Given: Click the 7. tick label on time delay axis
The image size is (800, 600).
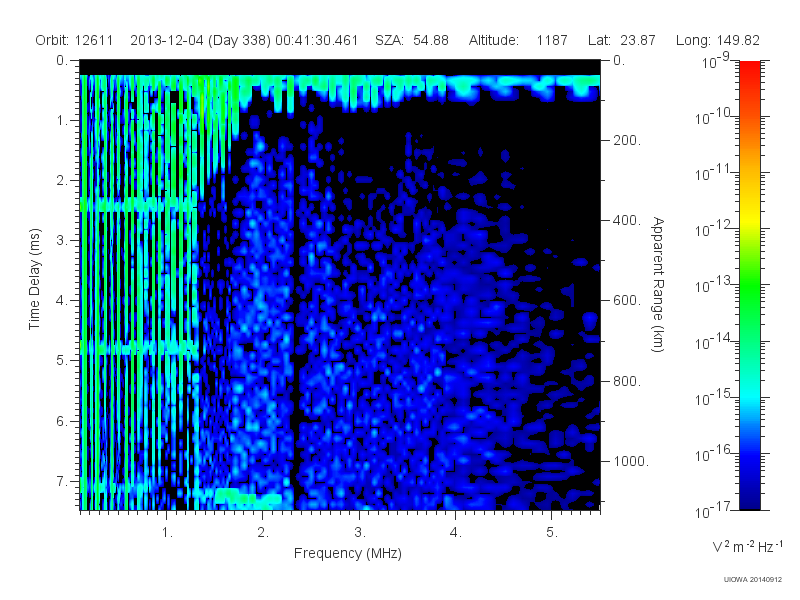Looking at the screenshot, I should tap(62, 481).
